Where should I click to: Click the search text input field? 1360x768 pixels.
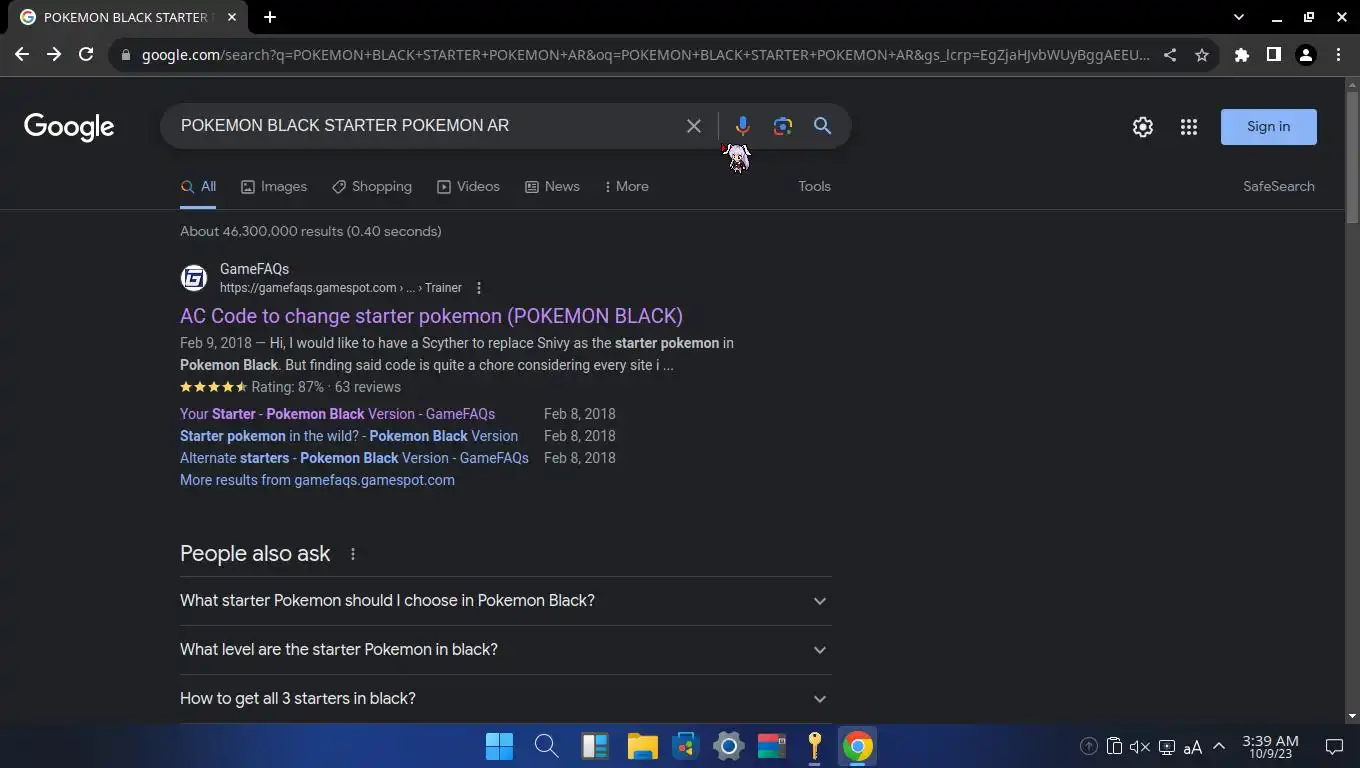click(425, 126)
